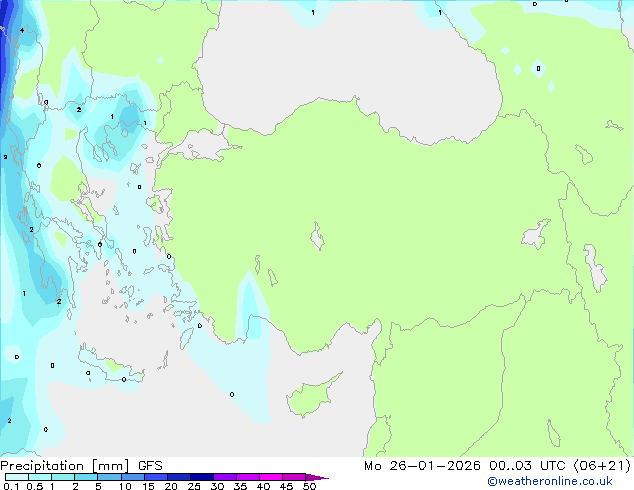Image resolution: width=634 pixels, height=490 pixels.
Task: Pick the 35–40 mm legend swatch
Action: (x=247, y=477)
